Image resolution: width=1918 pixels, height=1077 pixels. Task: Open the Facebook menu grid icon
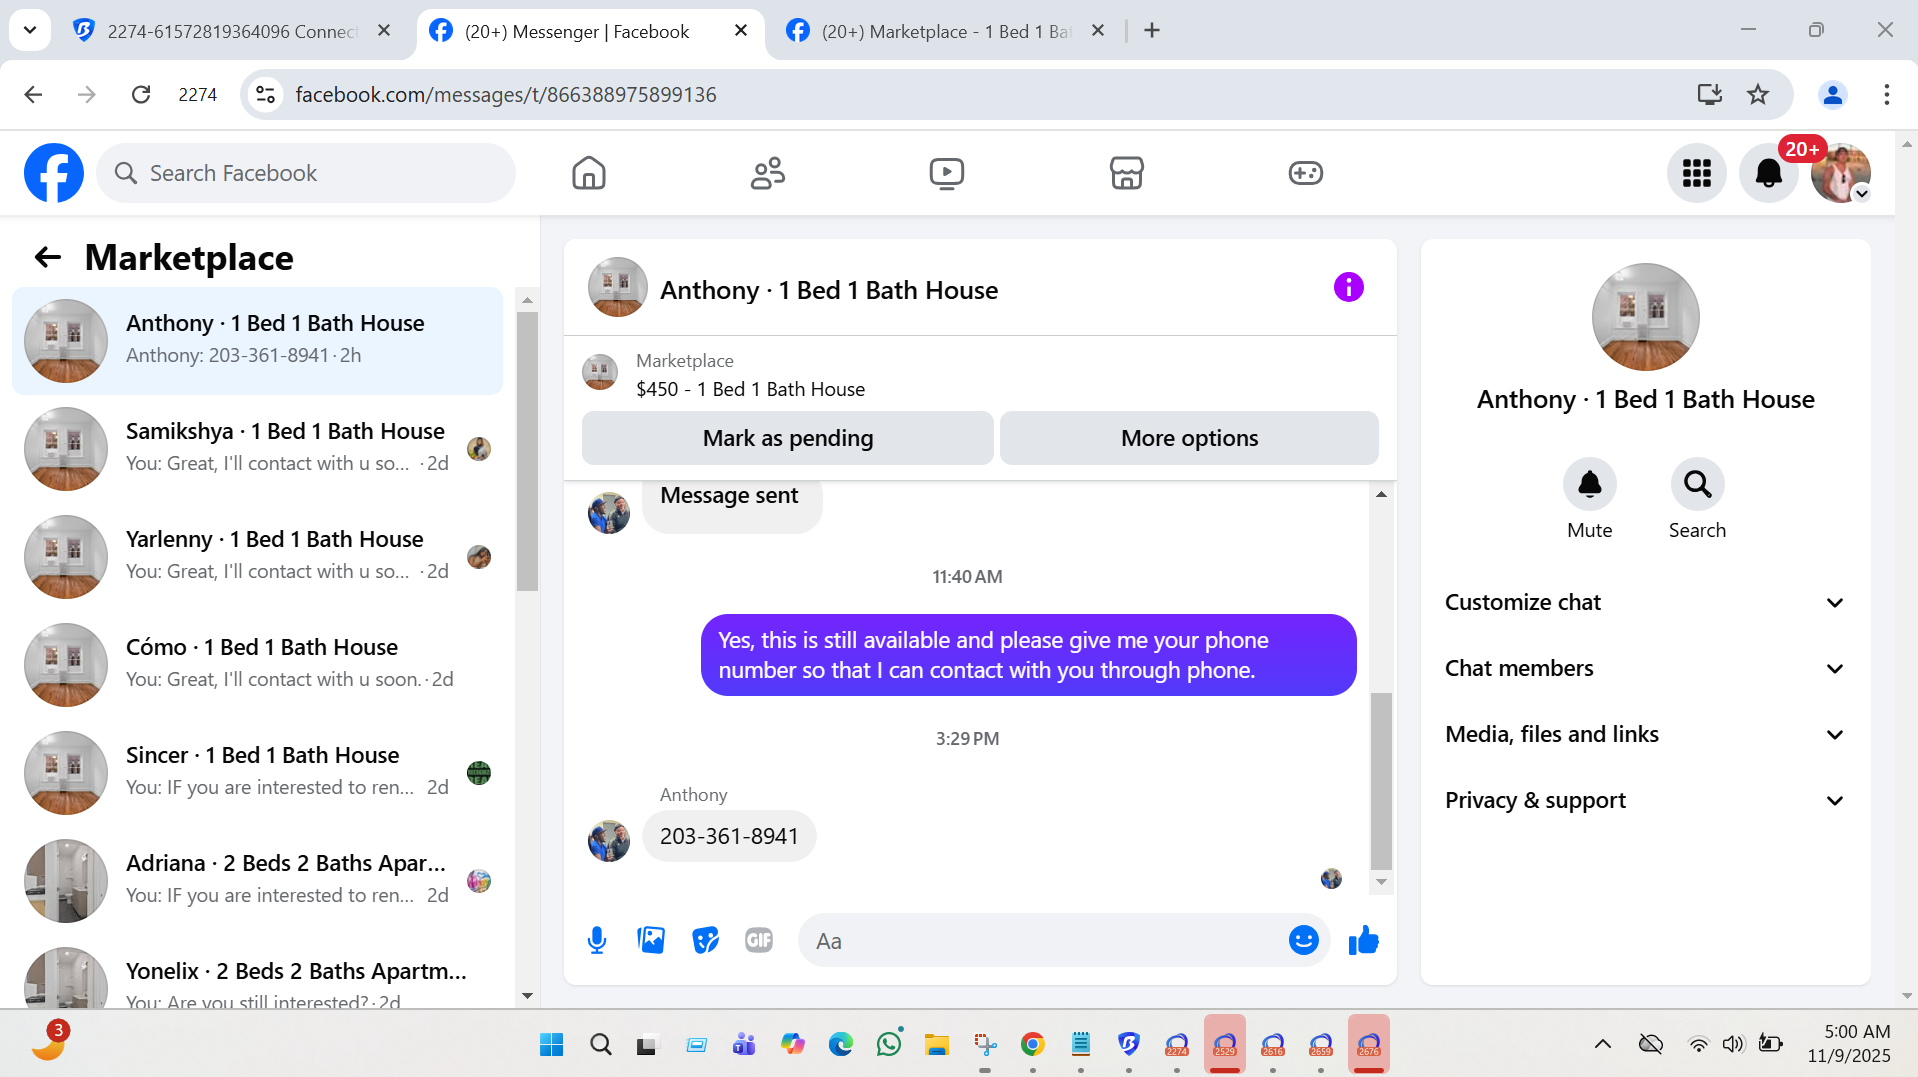[x=1697, y=173]
